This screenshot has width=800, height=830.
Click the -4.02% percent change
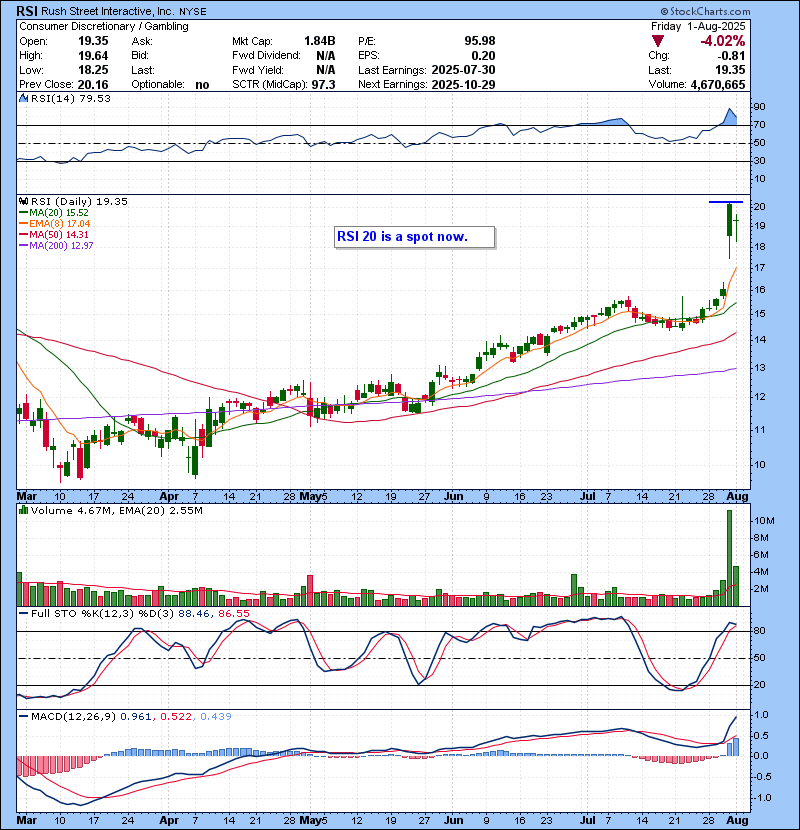point(723,41)
